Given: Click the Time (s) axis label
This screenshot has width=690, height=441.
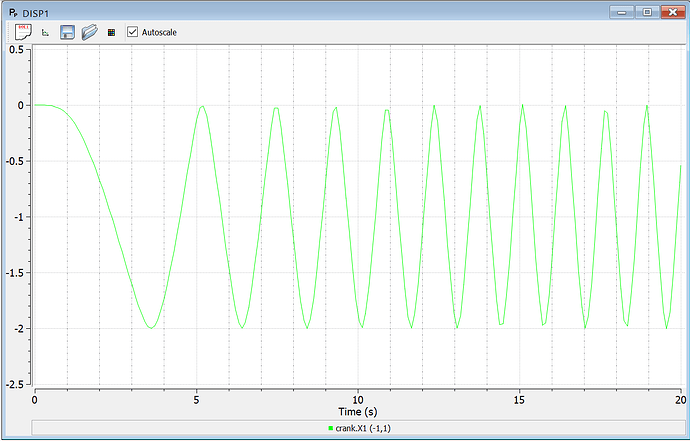Looking at the screenshot, I should (358, 412).
